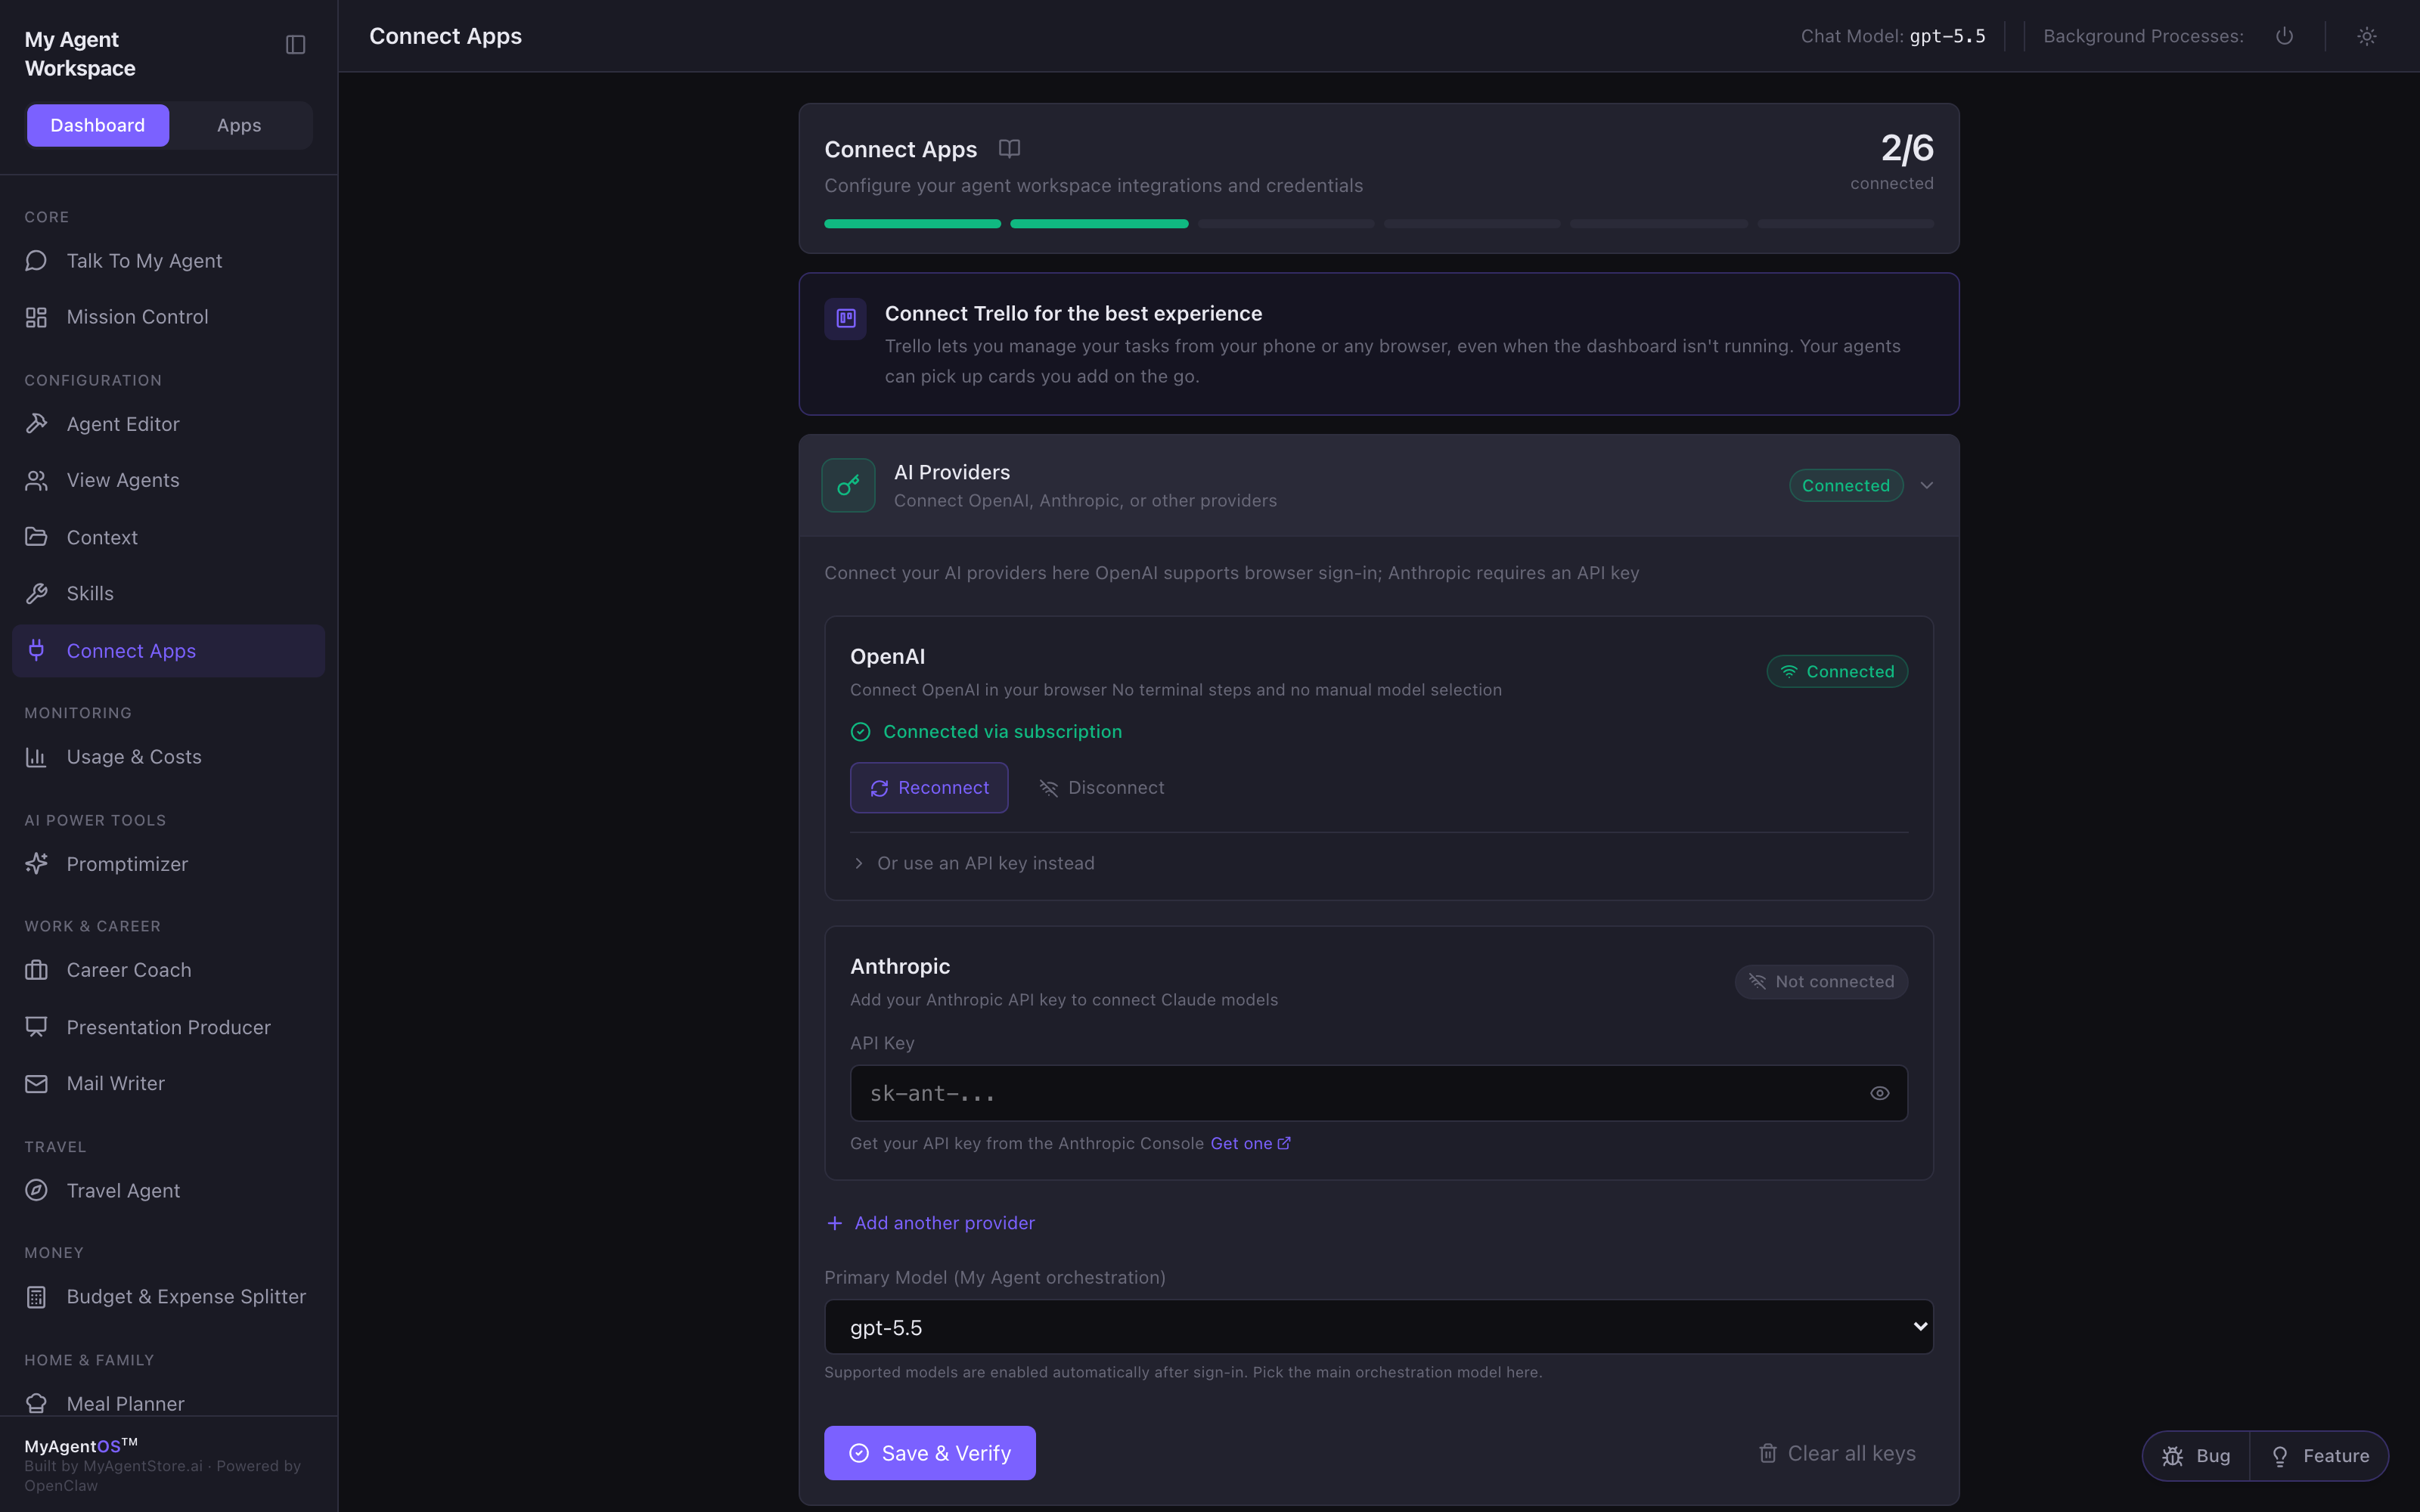This screenshot has width=2420, height=1512.
Task: Switch to the Dashboard tab
Action: coord(98,125)
